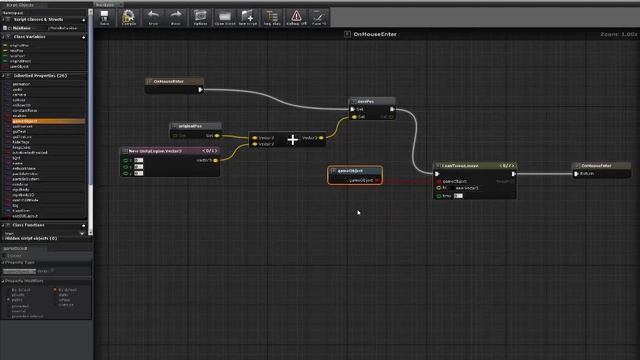The image size is (640, 360).
Task: Click the New UnityEngine.Vector3 output port
Action: [216, 160]
